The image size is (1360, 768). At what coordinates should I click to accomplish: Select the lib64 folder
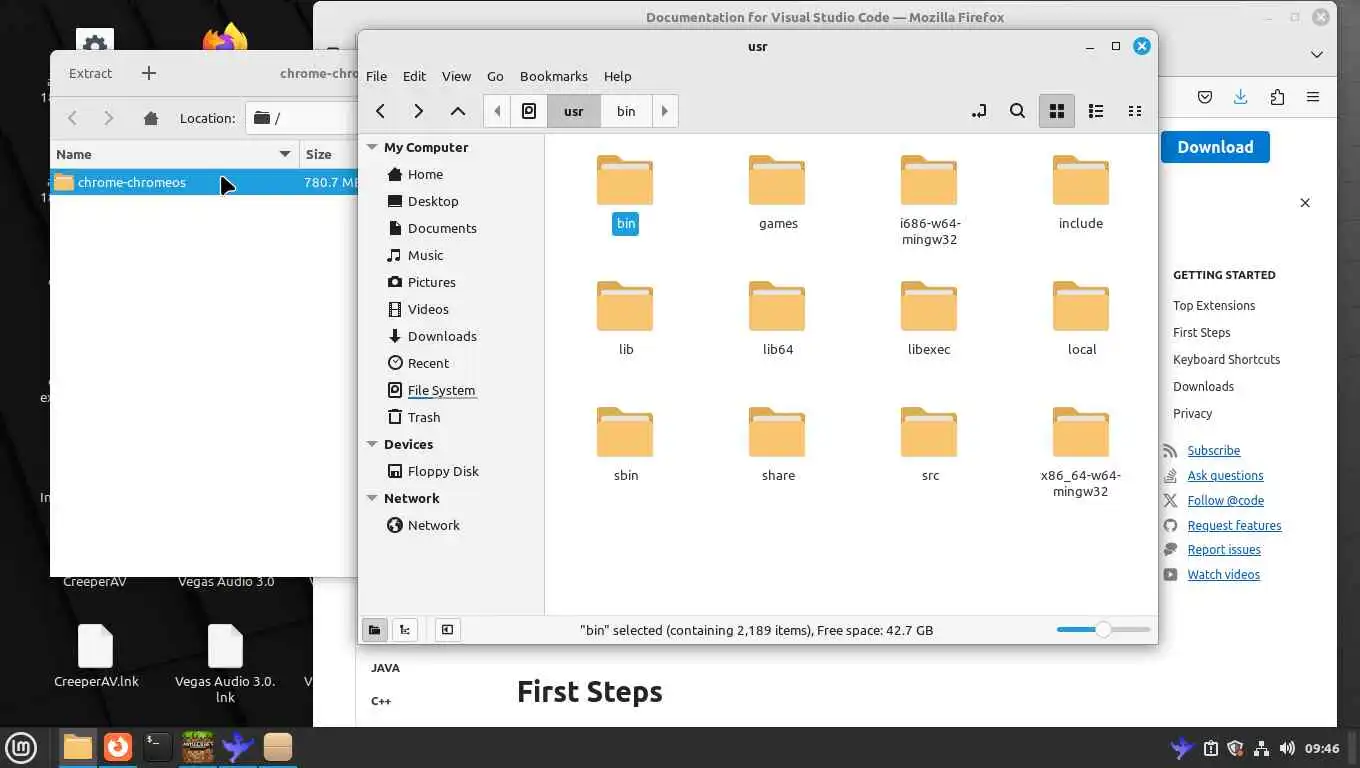[778, 319]
